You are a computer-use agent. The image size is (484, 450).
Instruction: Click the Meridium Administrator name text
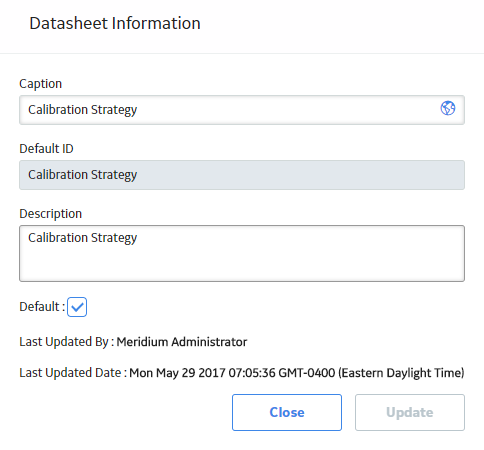[x=182, y=342]
